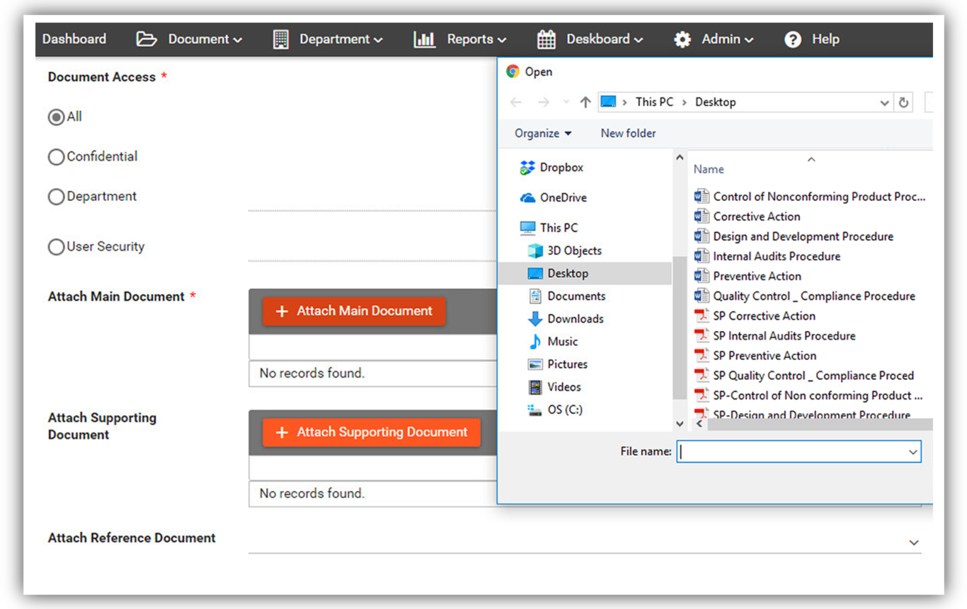Click the Up one level arrow
This screenshot has width=967, height=609.
[585, 102]
